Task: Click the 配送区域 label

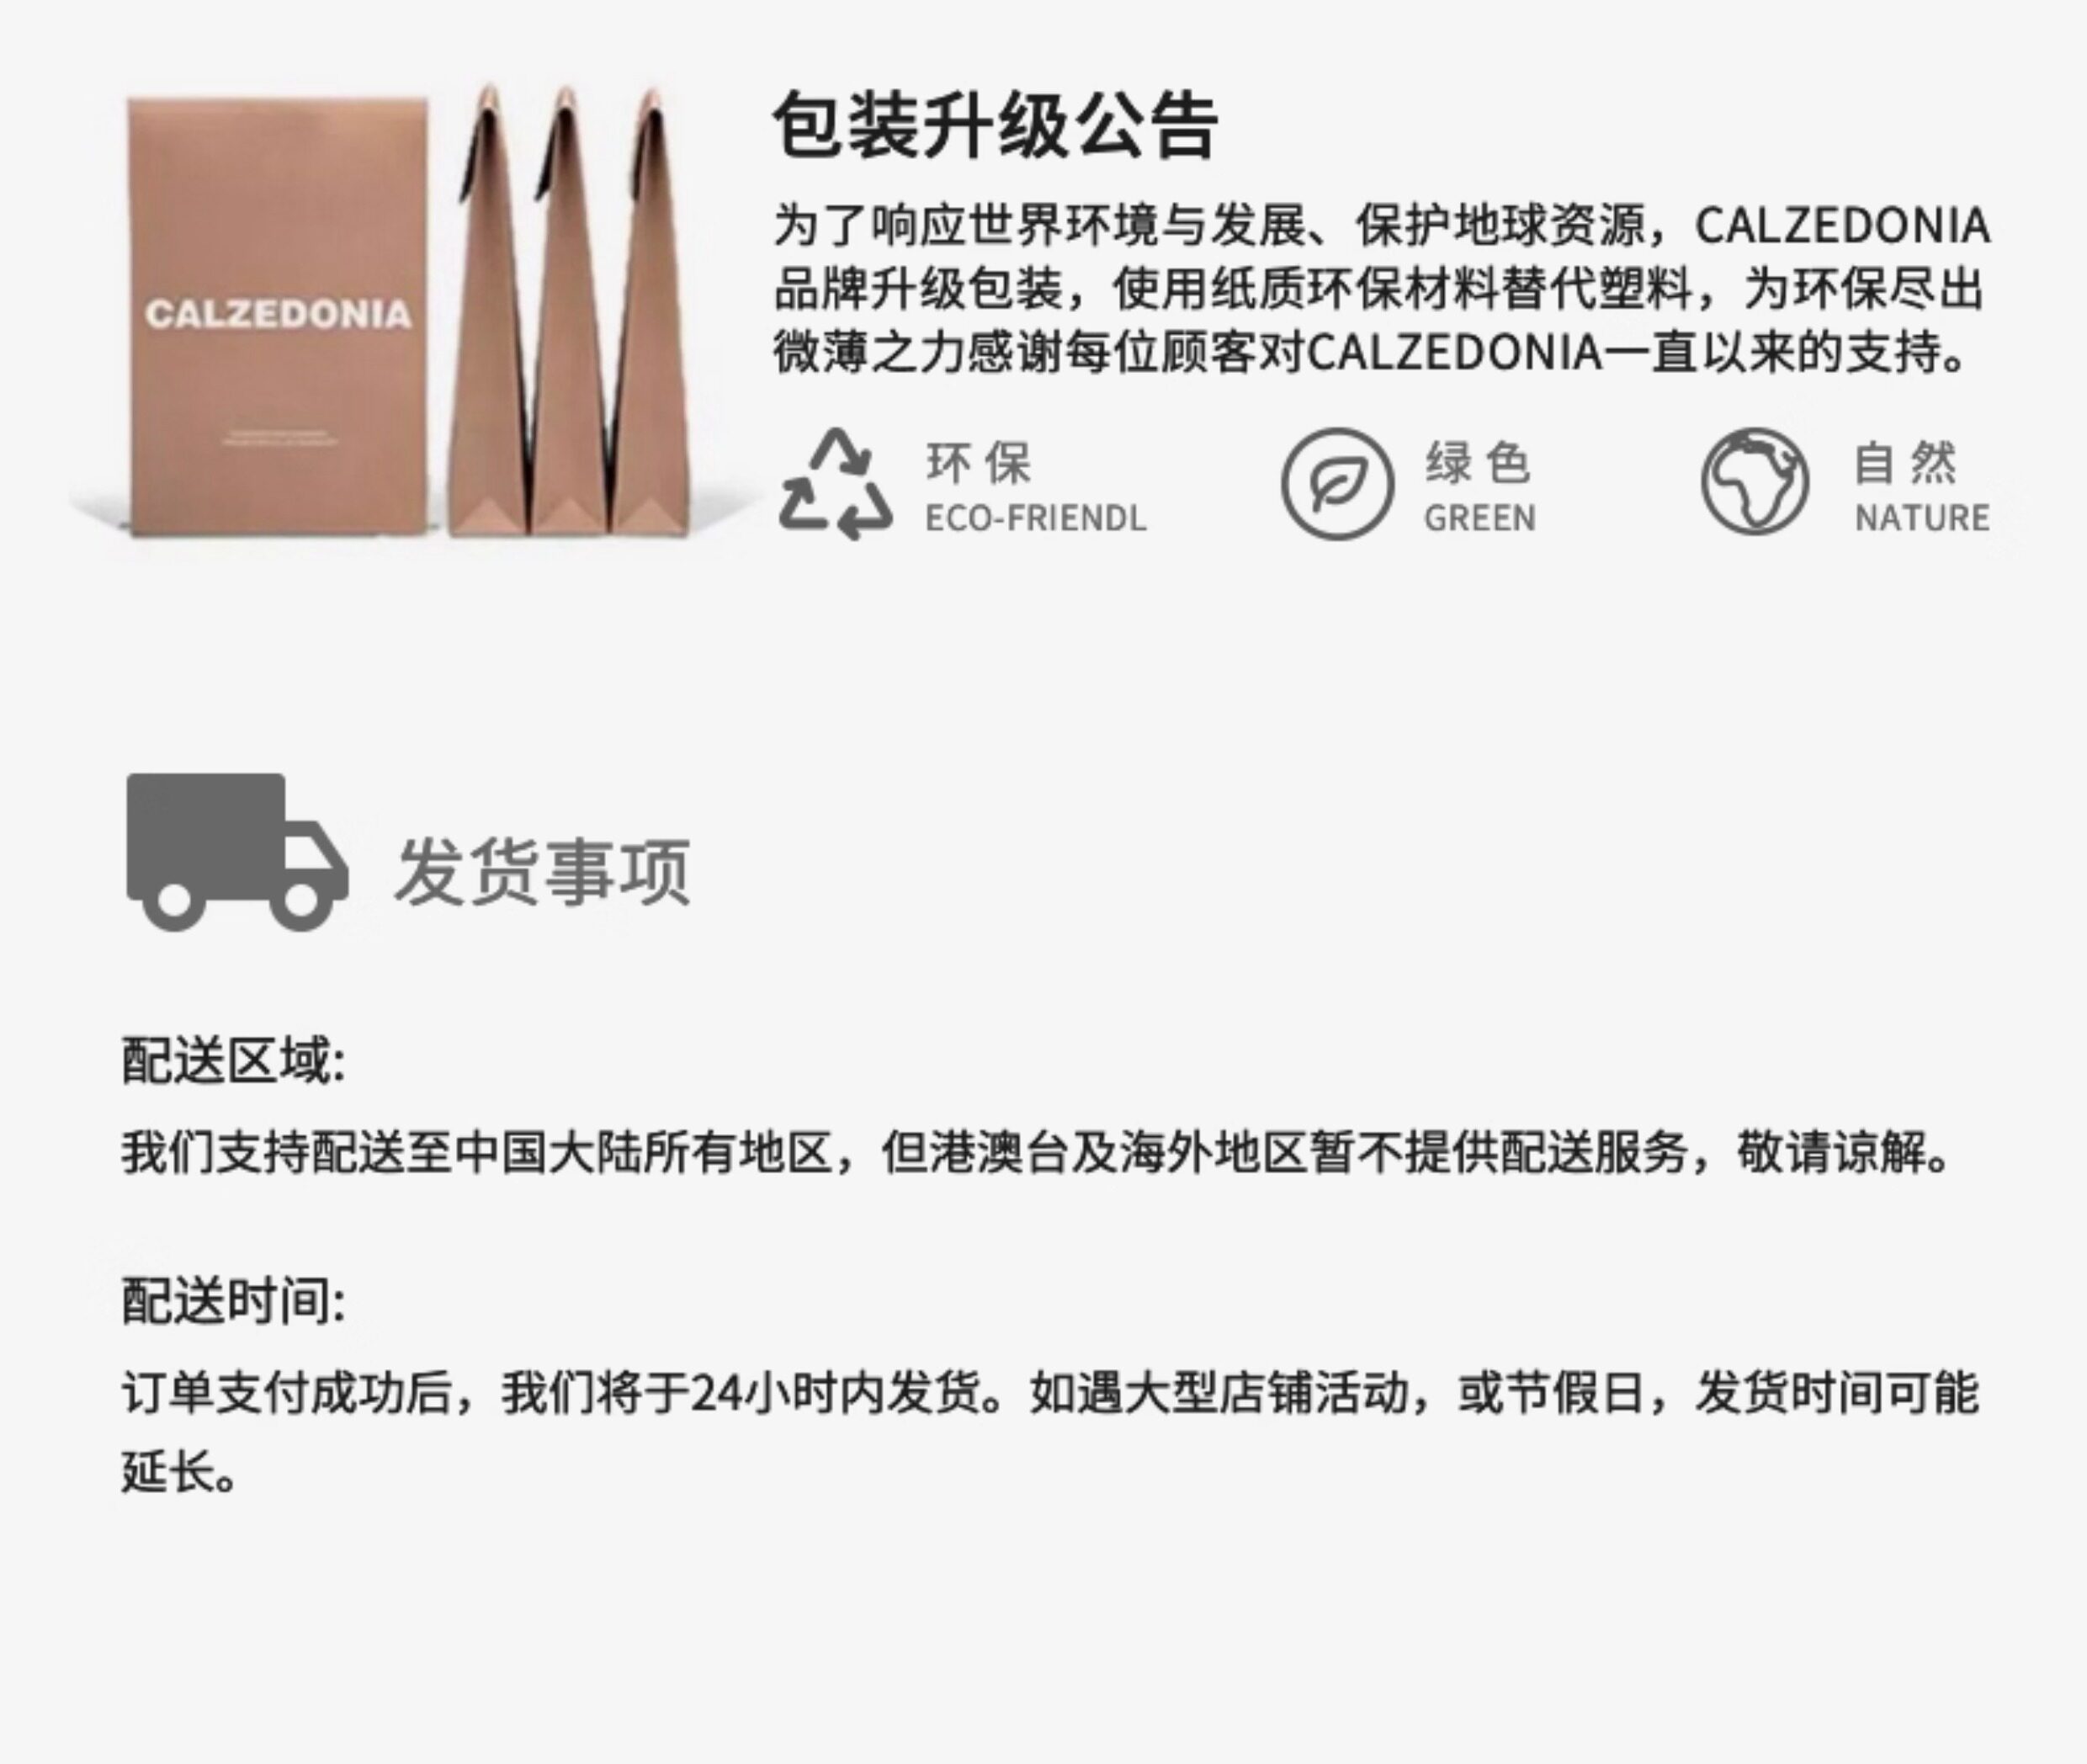Action: [234, 1061]
